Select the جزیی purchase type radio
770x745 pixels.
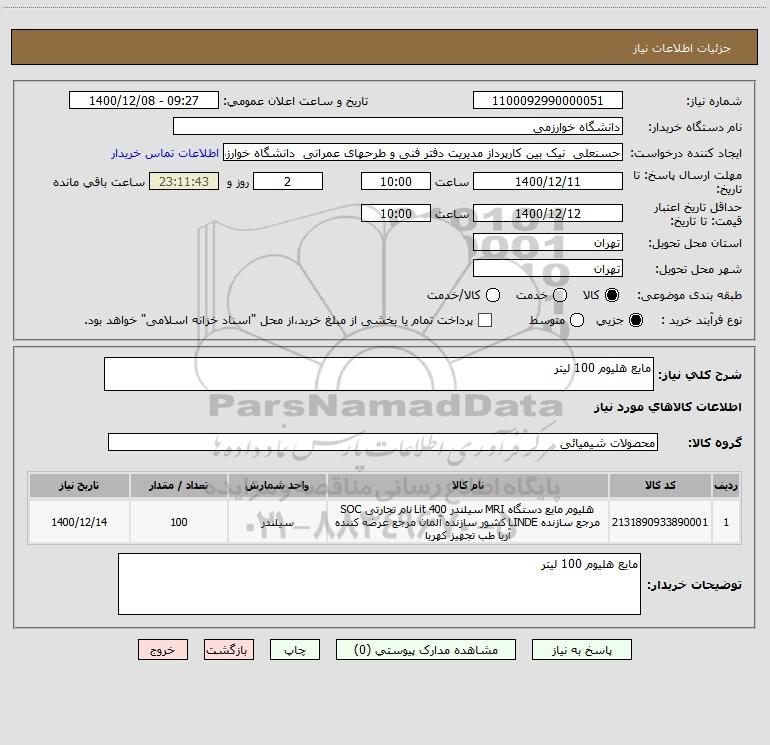[635, 320]
